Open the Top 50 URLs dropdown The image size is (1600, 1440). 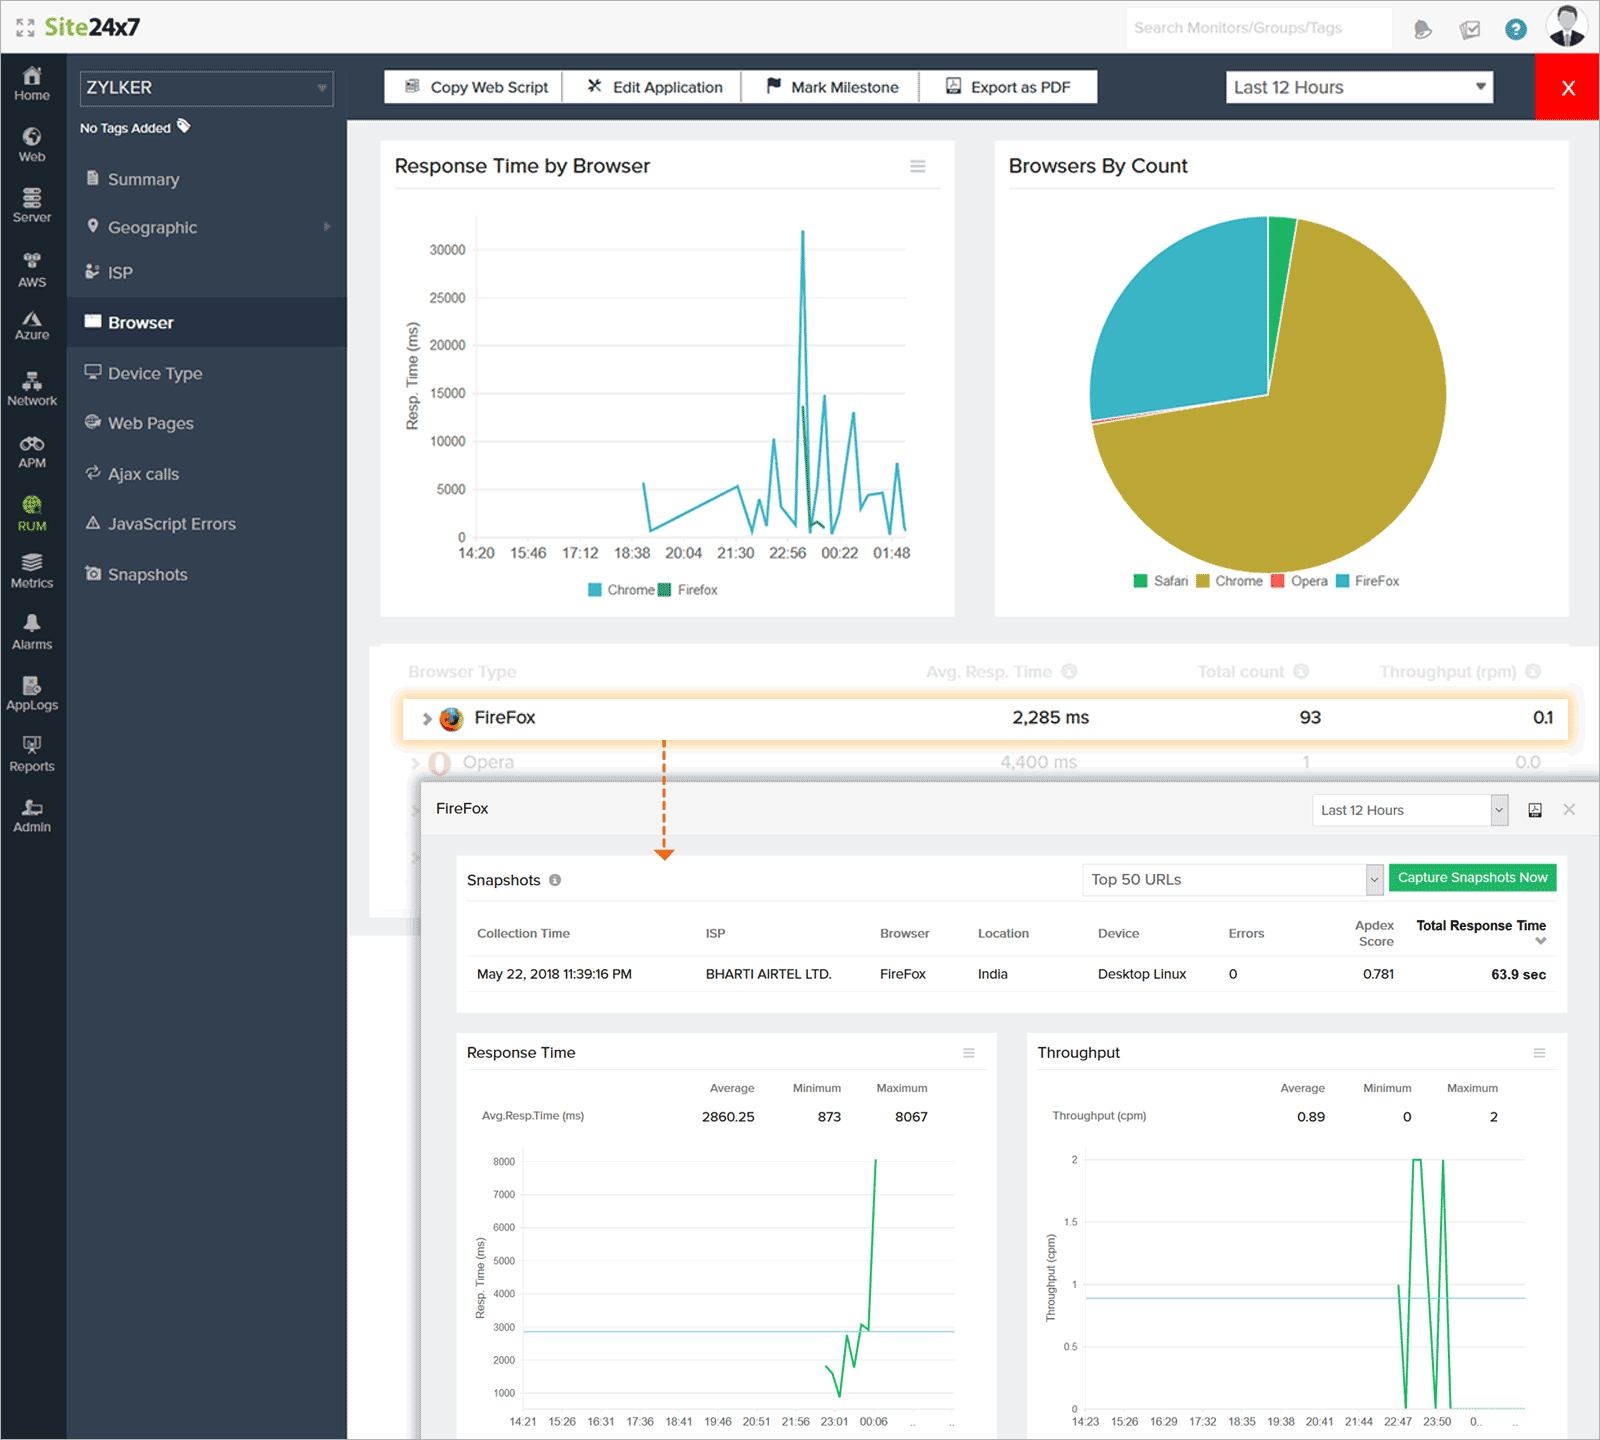coord(1233,880)
